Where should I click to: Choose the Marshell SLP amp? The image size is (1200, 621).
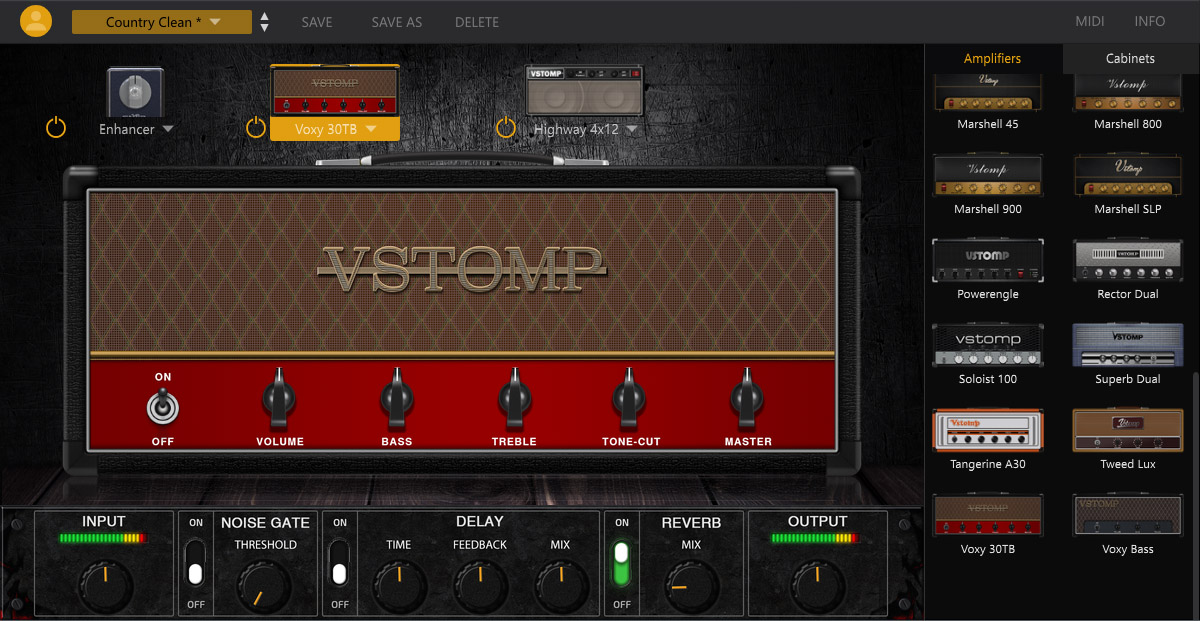[x=1127, y=175]
